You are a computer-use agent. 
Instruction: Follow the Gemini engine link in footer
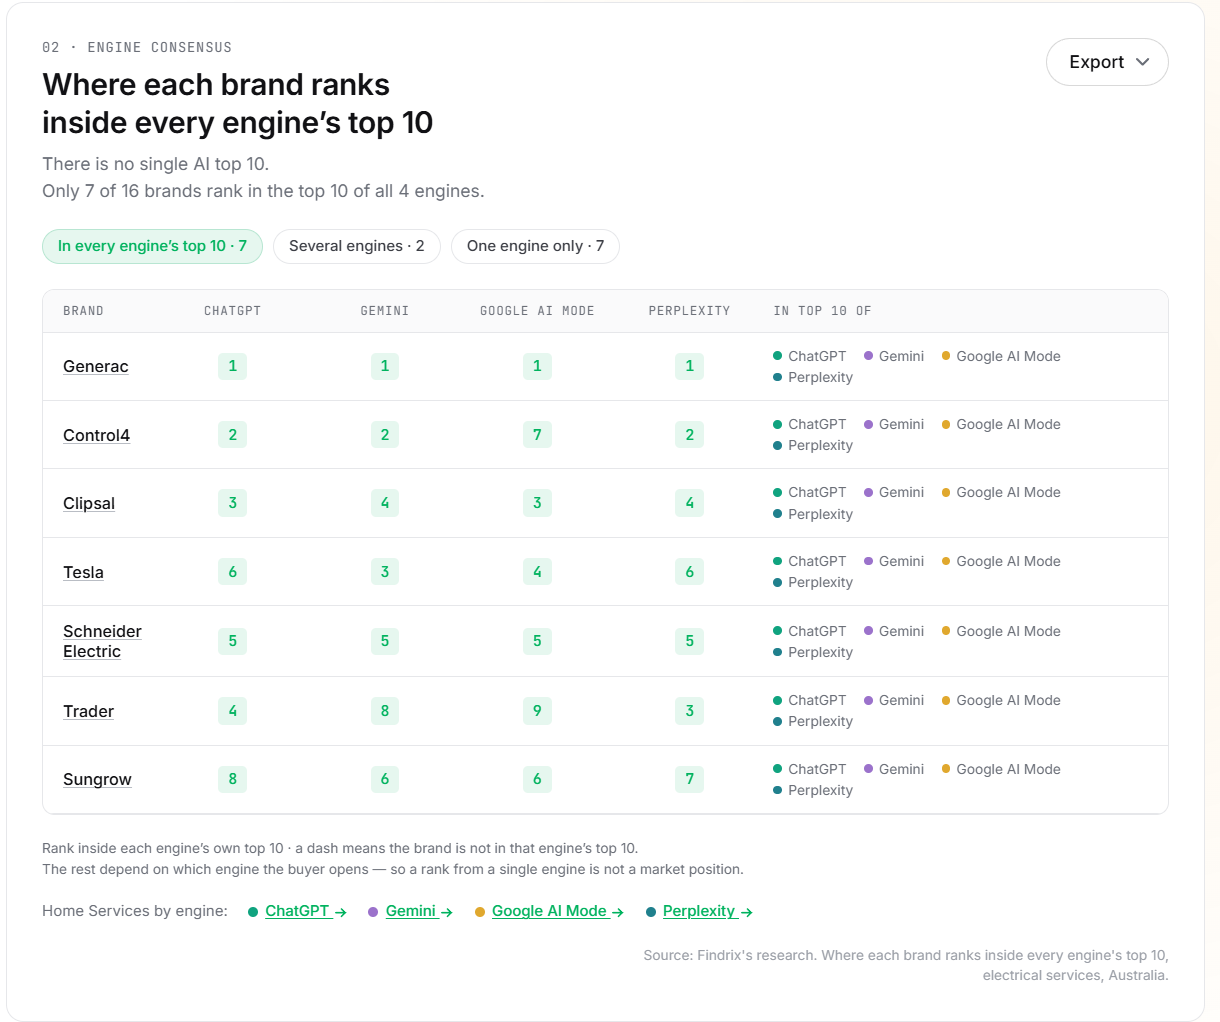[x=419, y=911]
